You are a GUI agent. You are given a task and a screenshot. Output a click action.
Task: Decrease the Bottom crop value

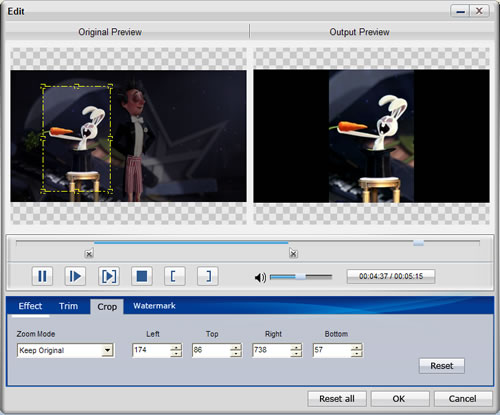pos(356,353)
